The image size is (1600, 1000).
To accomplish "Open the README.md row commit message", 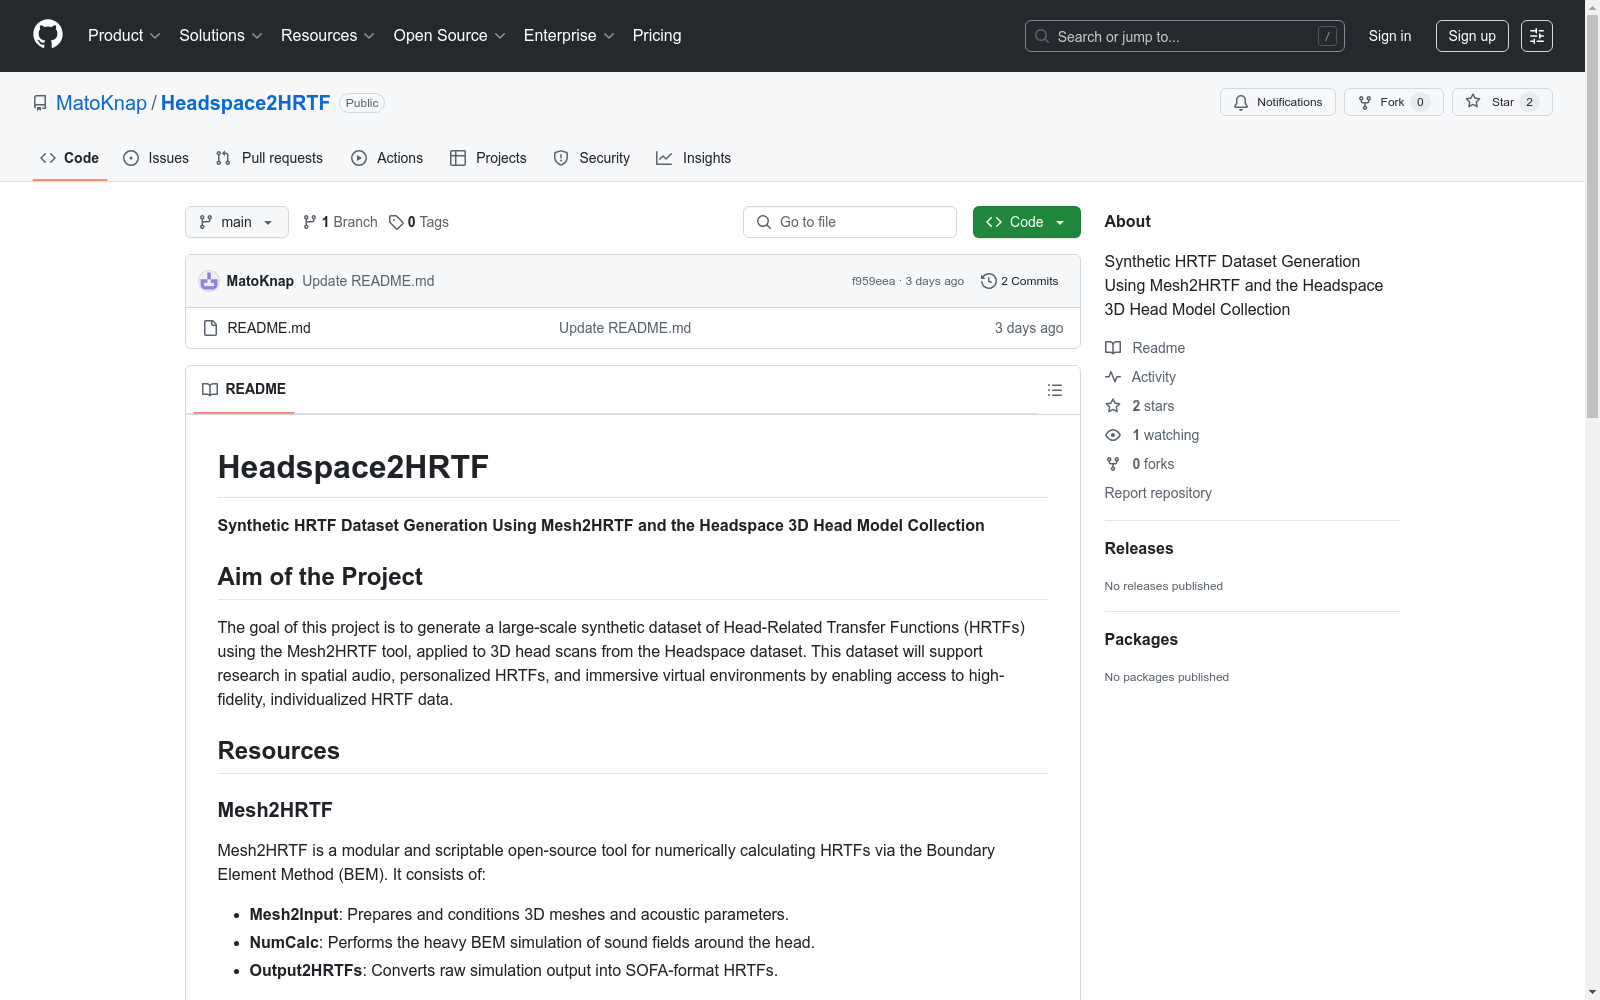I will [x=625, y=328].
